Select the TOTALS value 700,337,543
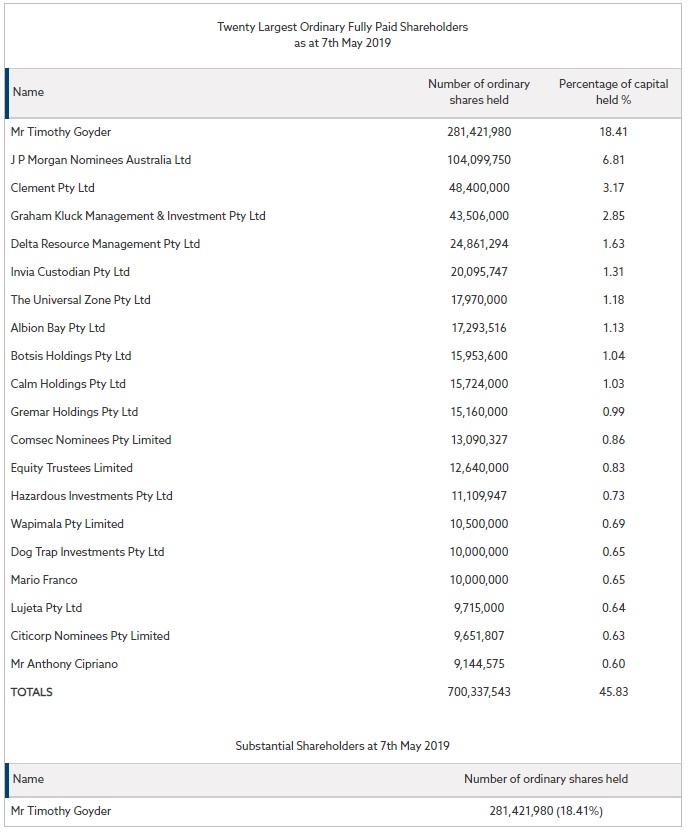Screen dimensions: 688x832 [x=479, y=692]
